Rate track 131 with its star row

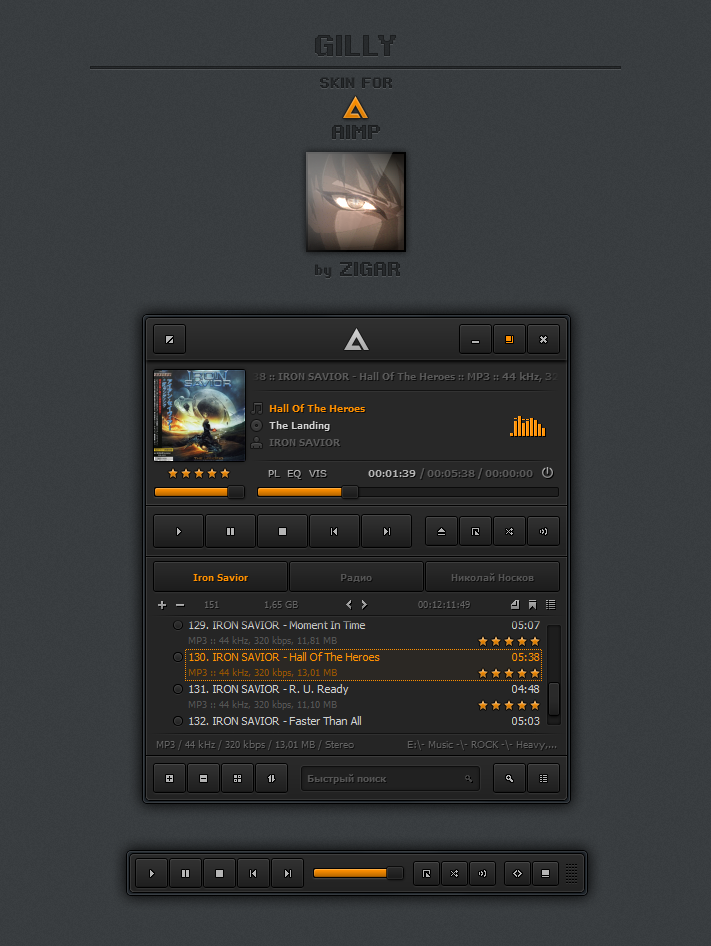pos(509,705)
